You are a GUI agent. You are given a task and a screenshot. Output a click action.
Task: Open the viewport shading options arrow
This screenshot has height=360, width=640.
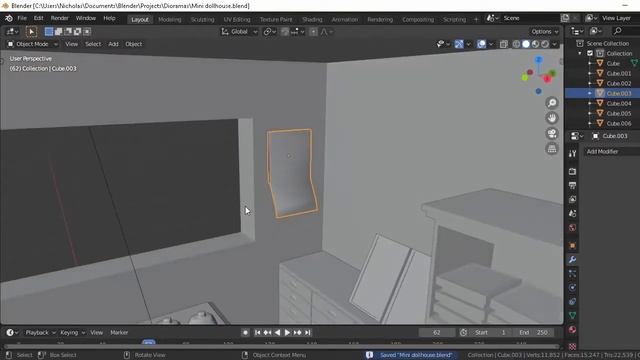tap(554, 44)
